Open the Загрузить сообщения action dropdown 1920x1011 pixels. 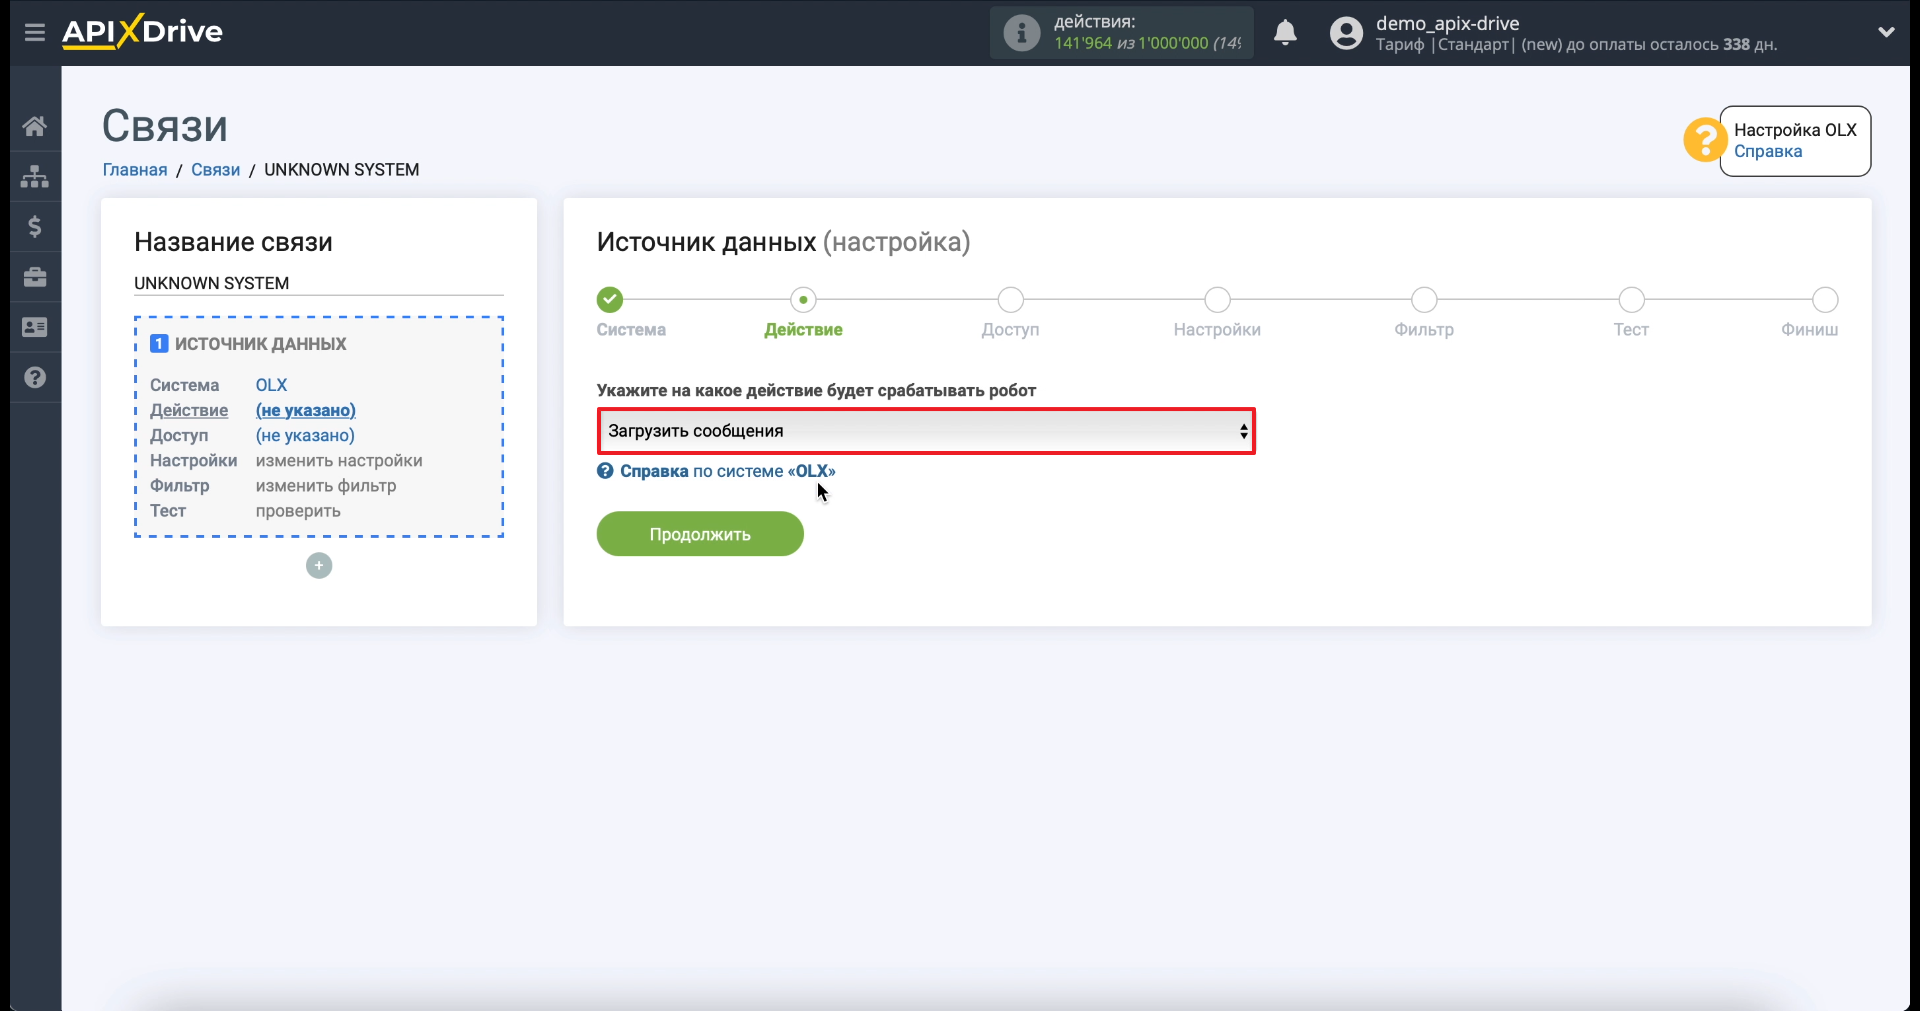tap(926, 431)
